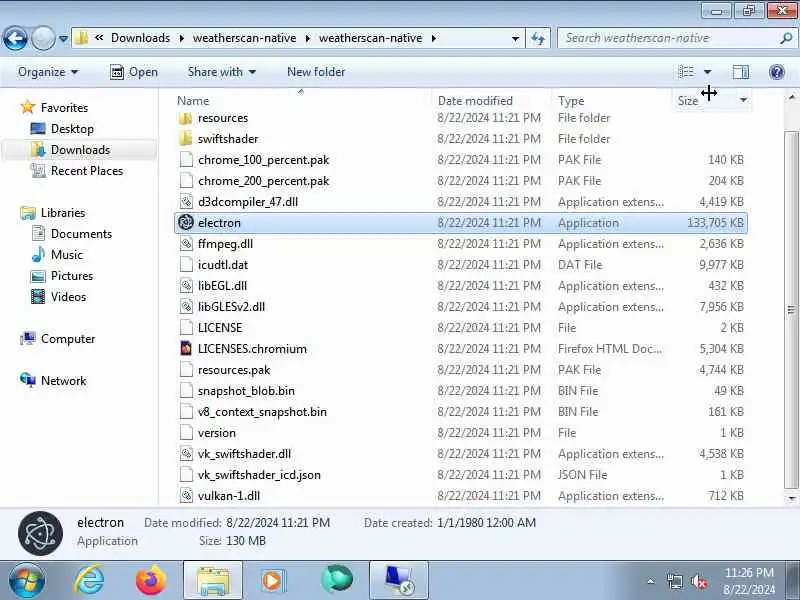800x600 pixels.
Task: Click the Back navigation arrow button
Action: point(15,38)
